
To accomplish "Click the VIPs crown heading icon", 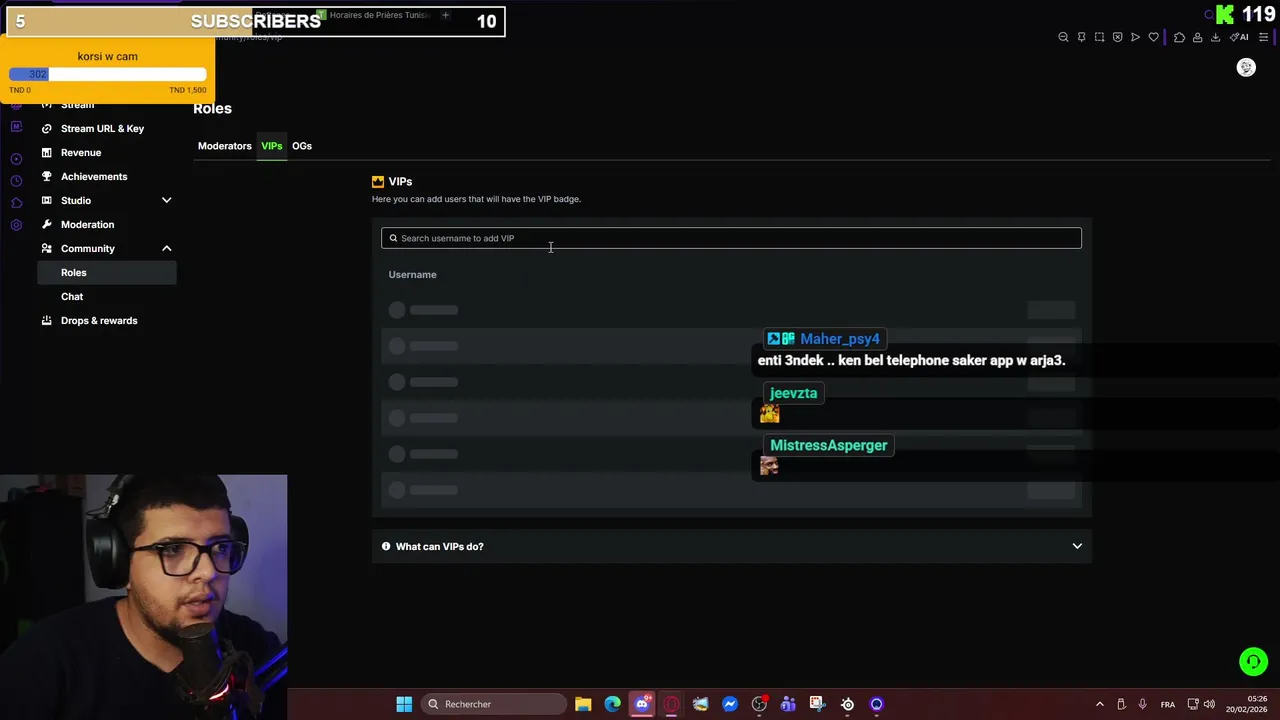I will pyautogui.click(x=378, y=182).
